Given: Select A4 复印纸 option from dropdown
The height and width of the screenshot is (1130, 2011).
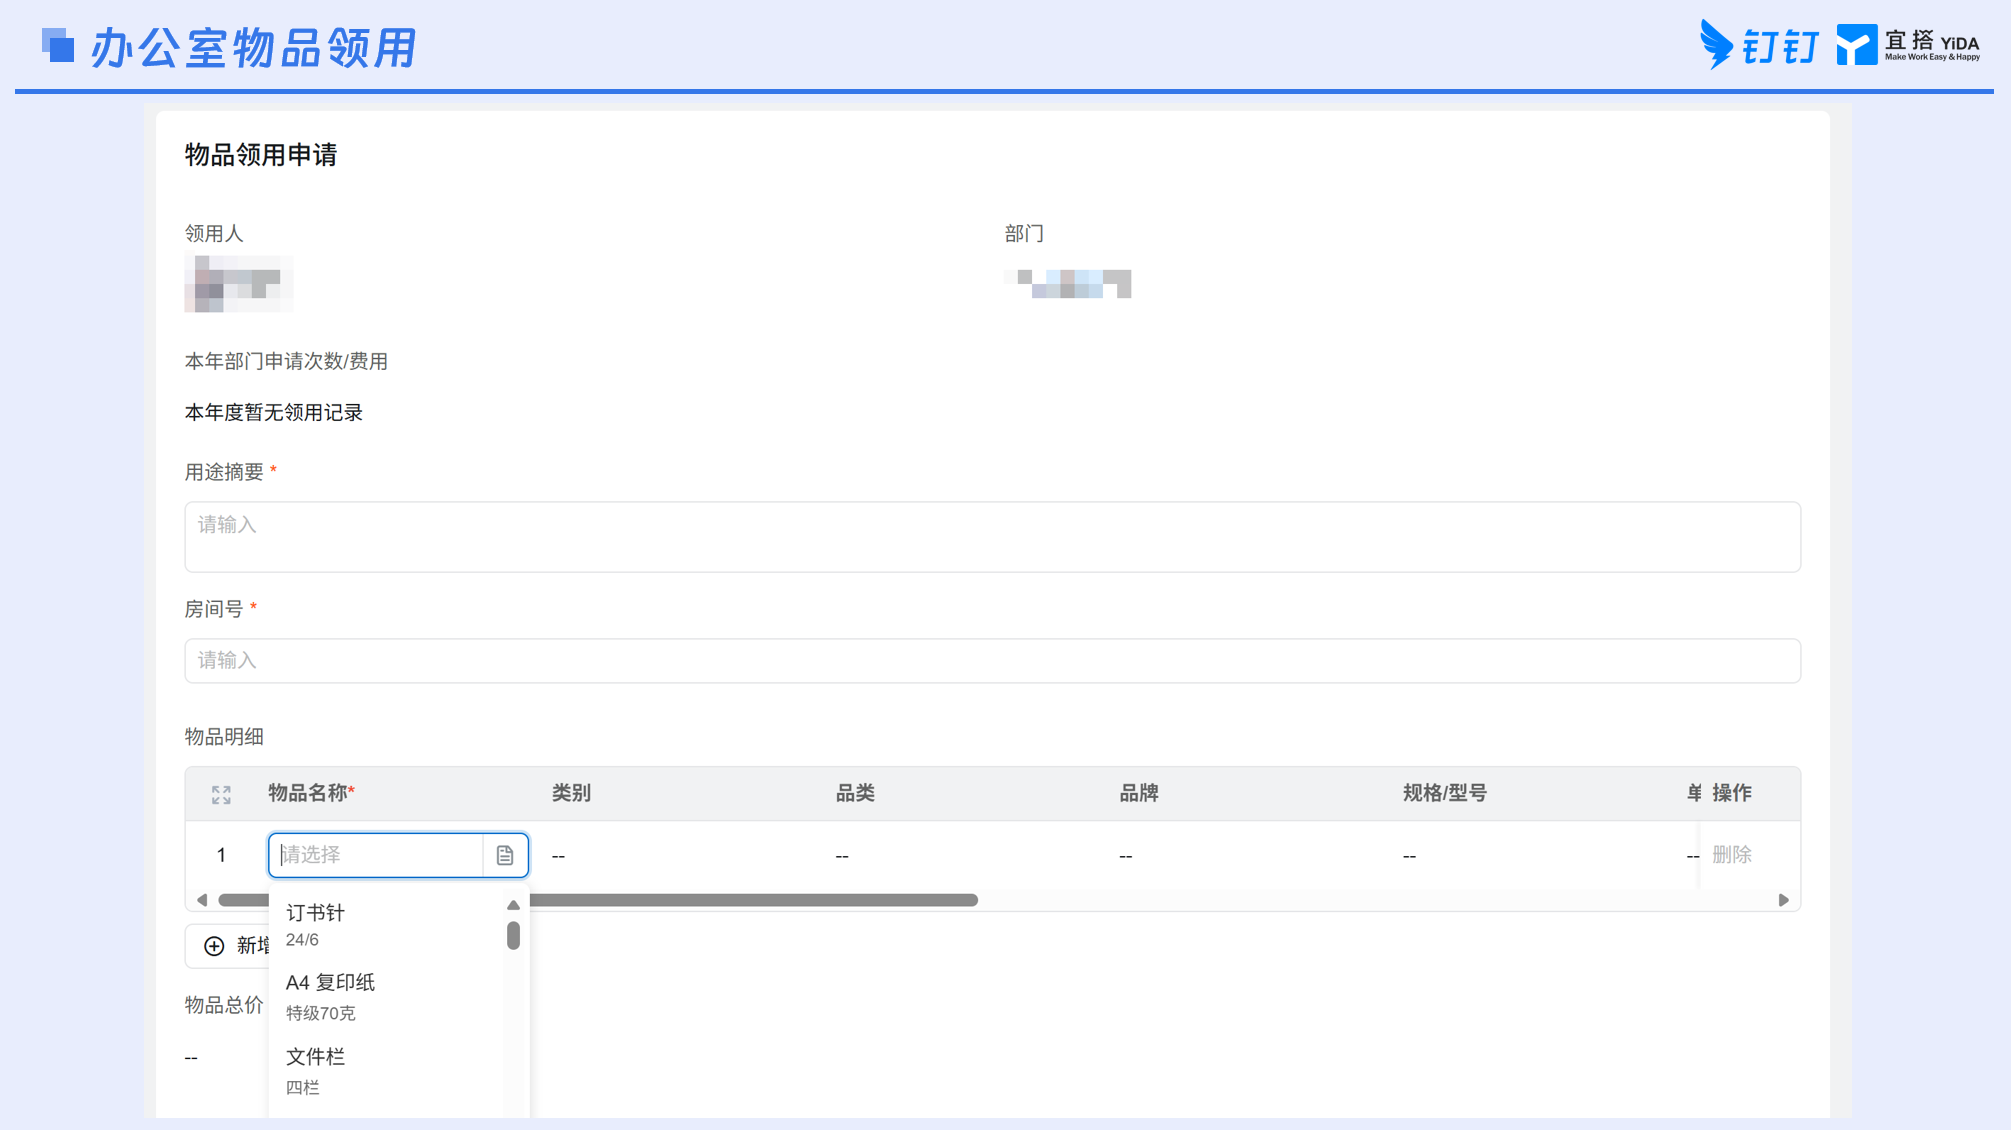Looking at the screenshot, I should click(x=387, y=997).
